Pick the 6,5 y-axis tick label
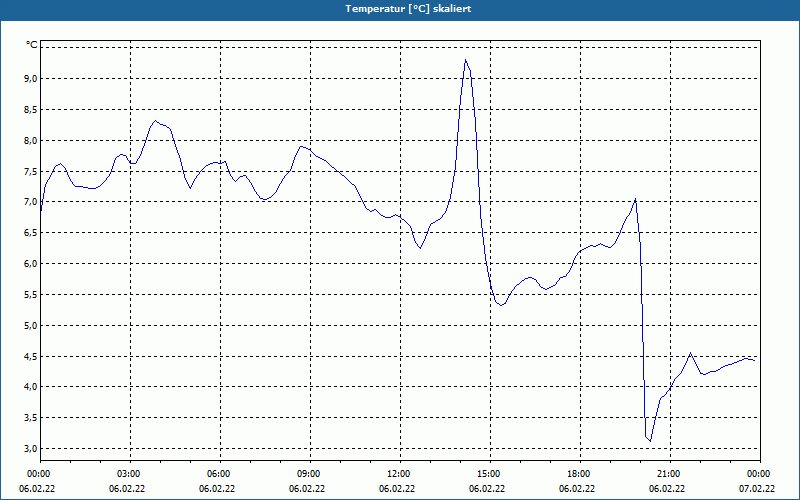 click(x=31, y=233)
